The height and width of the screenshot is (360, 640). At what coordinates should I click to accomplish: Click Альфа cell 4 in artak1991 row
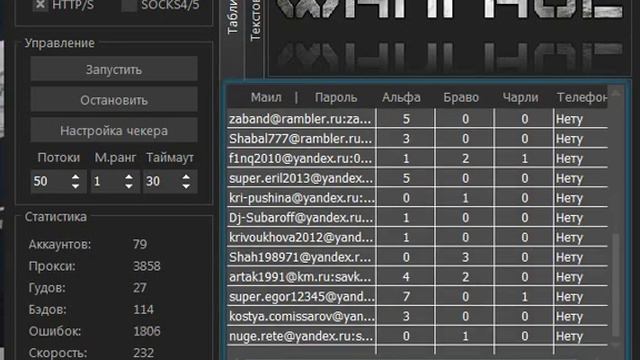pyautogui.click(x=406, y=277)
